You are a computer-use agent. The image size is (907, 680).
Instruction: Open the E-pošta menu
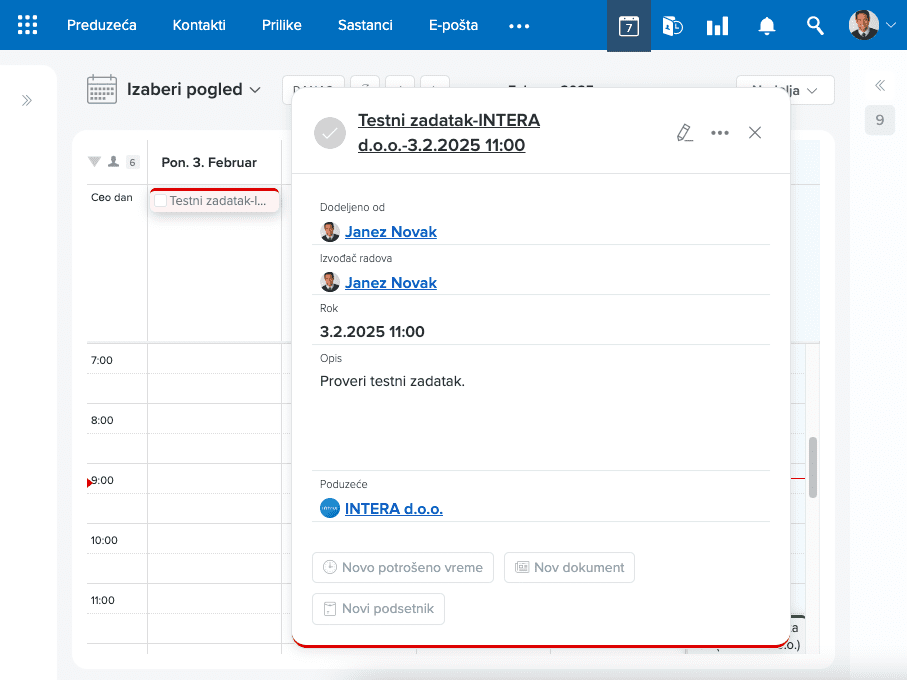point(454,25)
